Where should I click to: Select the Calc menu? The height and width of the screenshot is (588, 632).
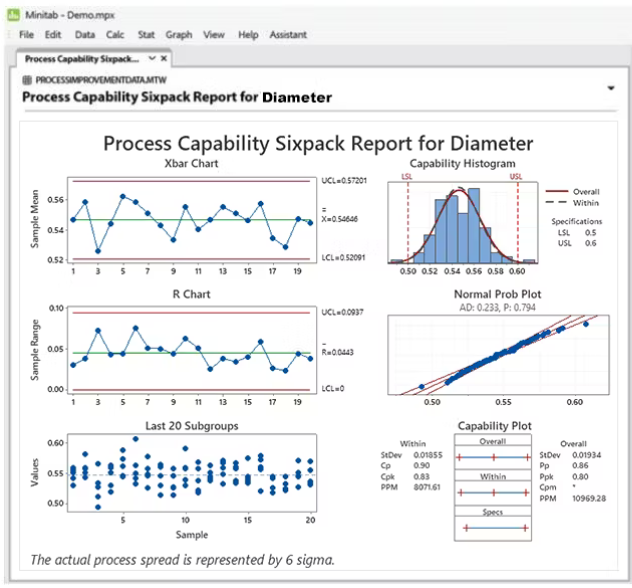point(116,35)
